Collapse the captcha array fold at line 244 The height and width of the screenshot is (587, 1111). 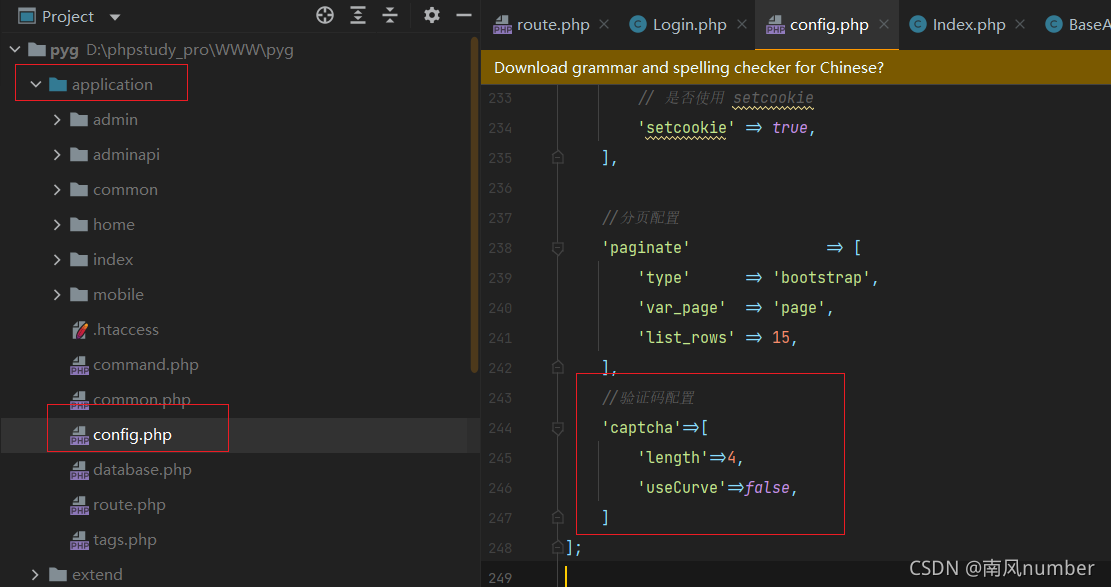point(558,427)
